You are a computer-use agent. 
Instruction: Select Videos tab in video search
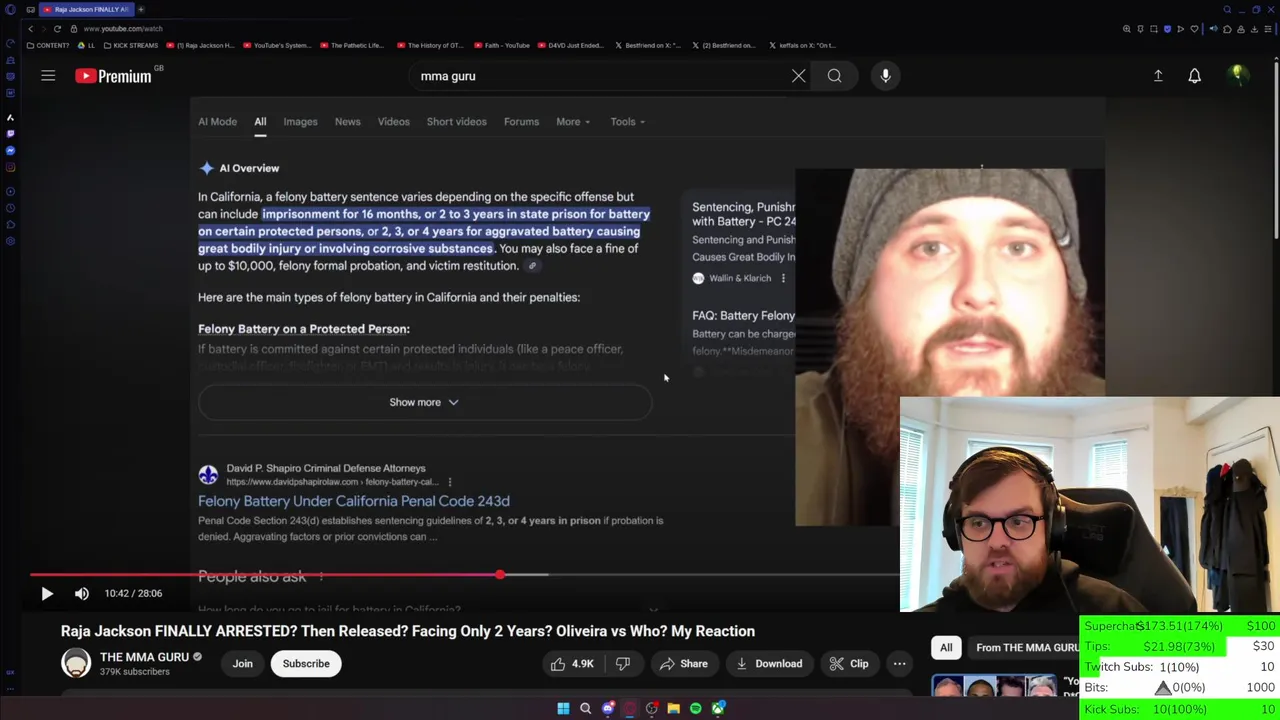393,122
